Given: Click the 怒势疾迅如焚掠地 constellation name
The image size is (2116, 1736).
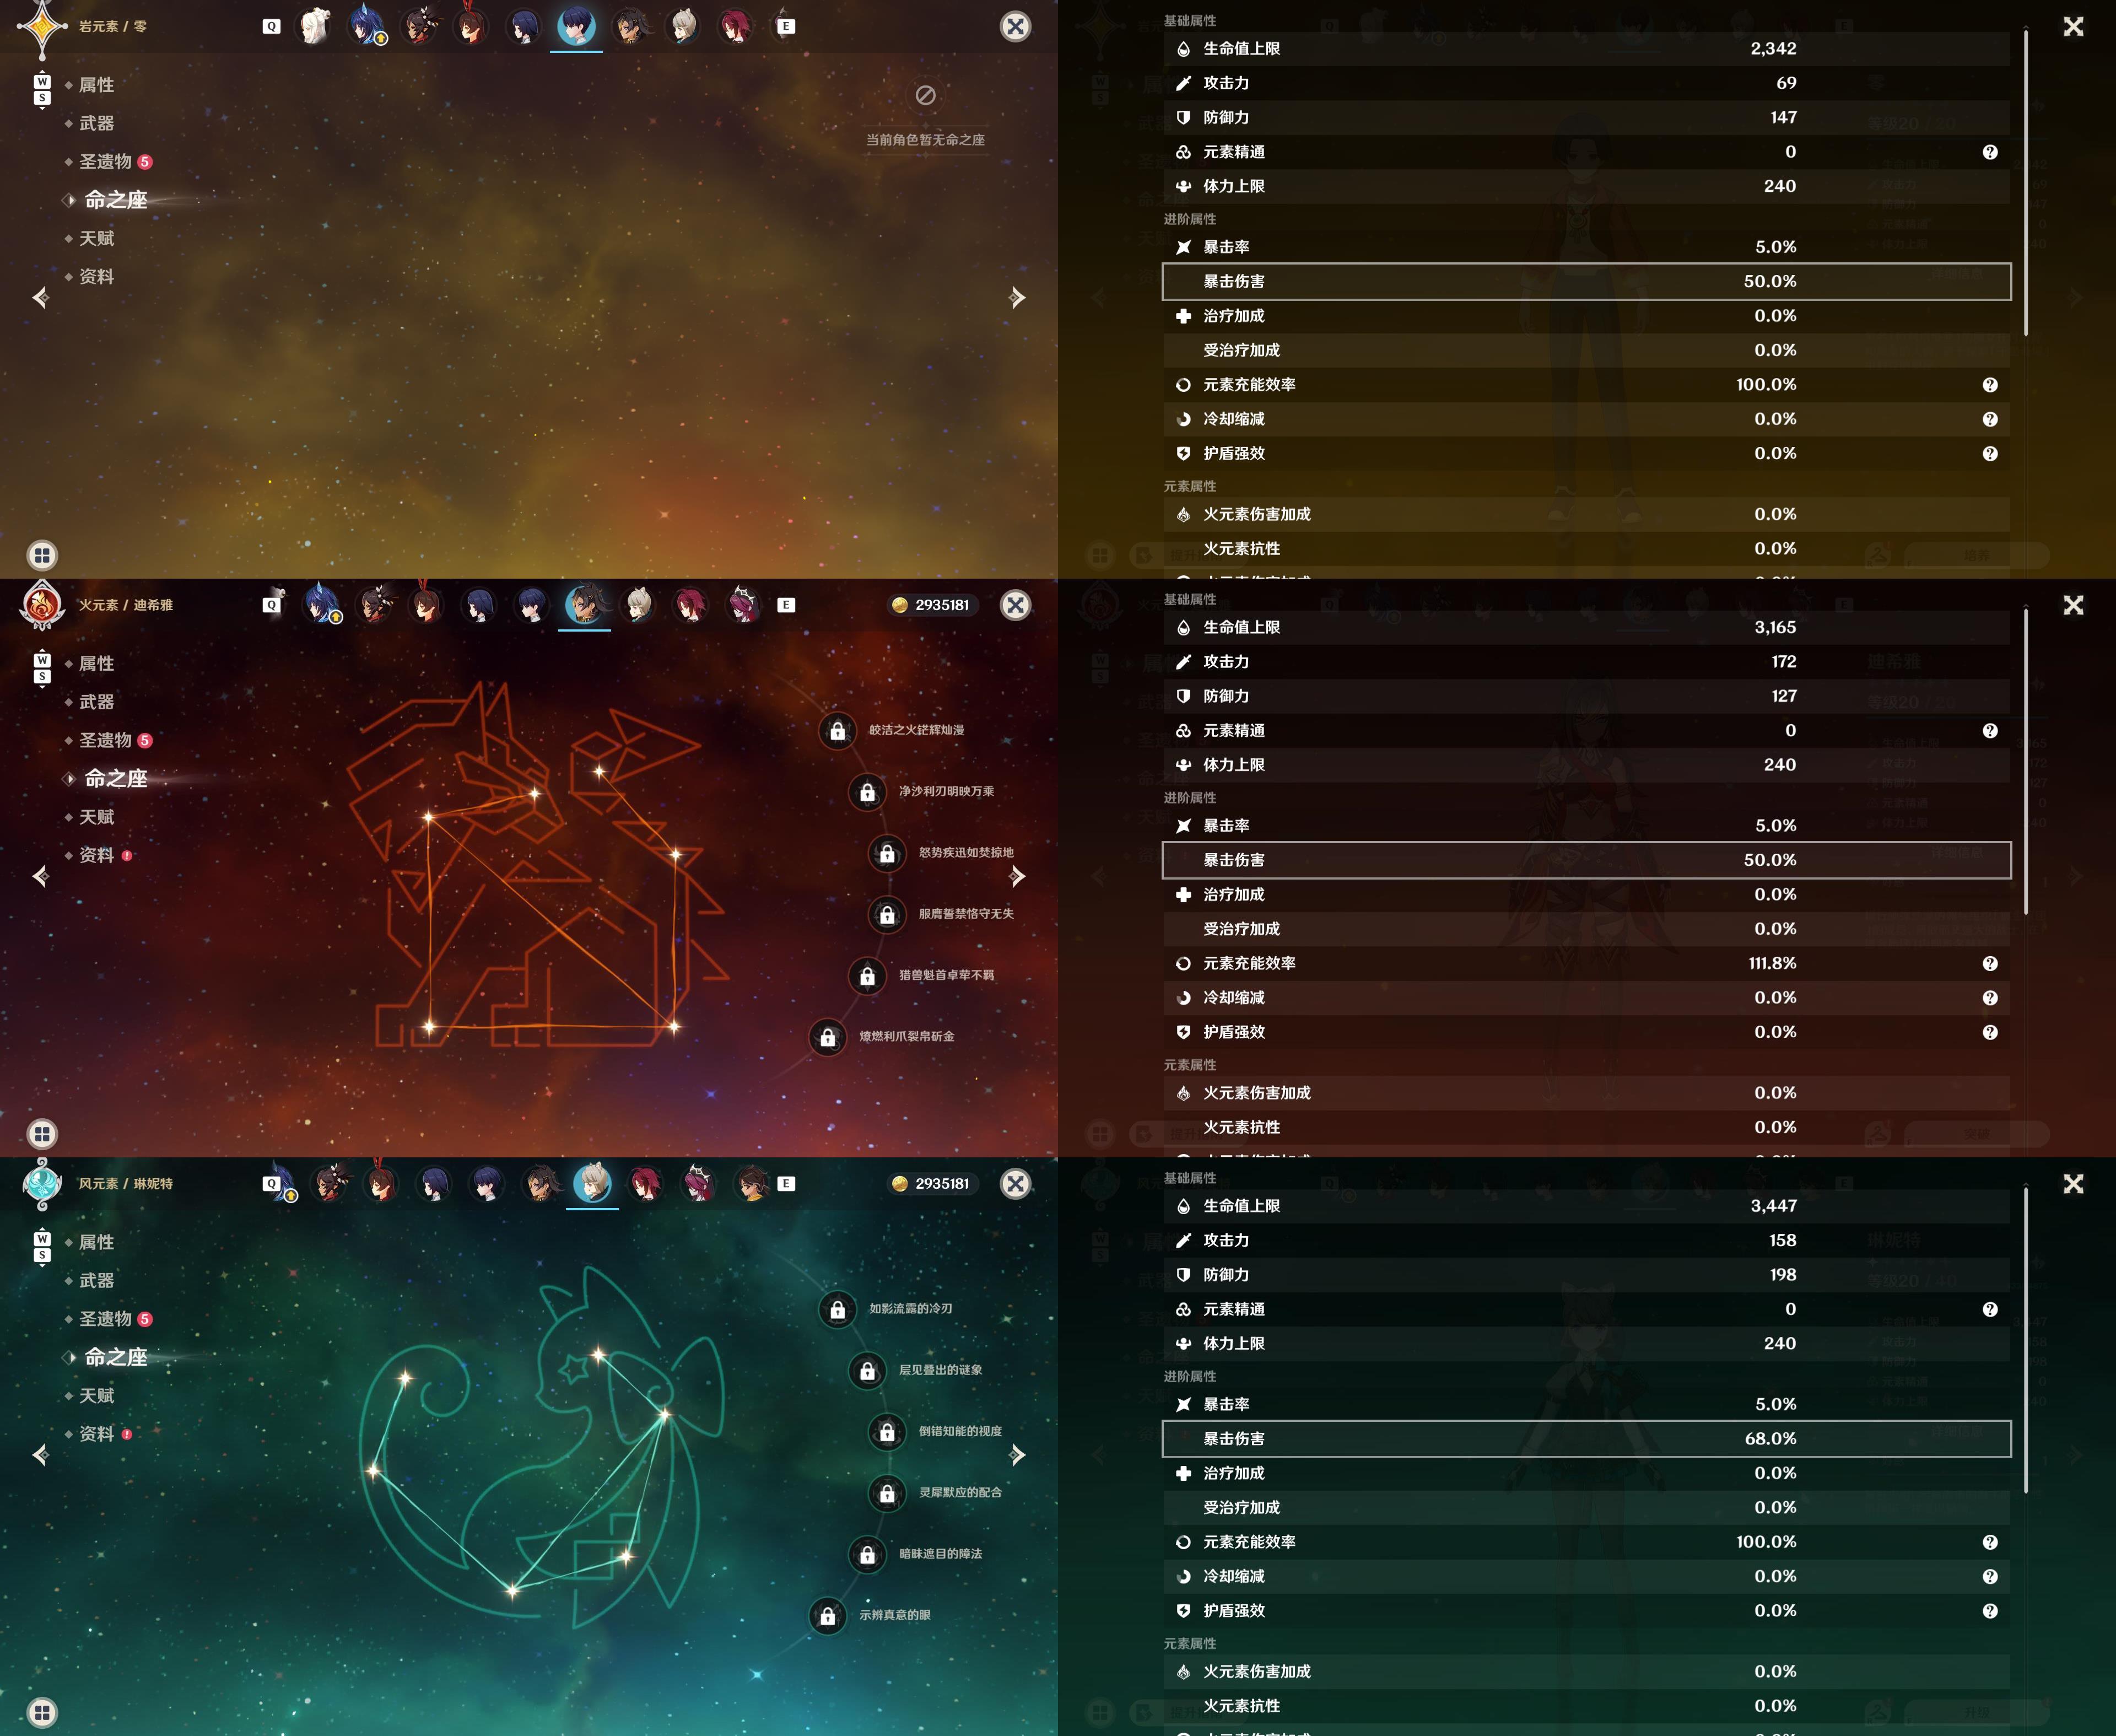Looking at the screenshot, I should click(966, 853).
